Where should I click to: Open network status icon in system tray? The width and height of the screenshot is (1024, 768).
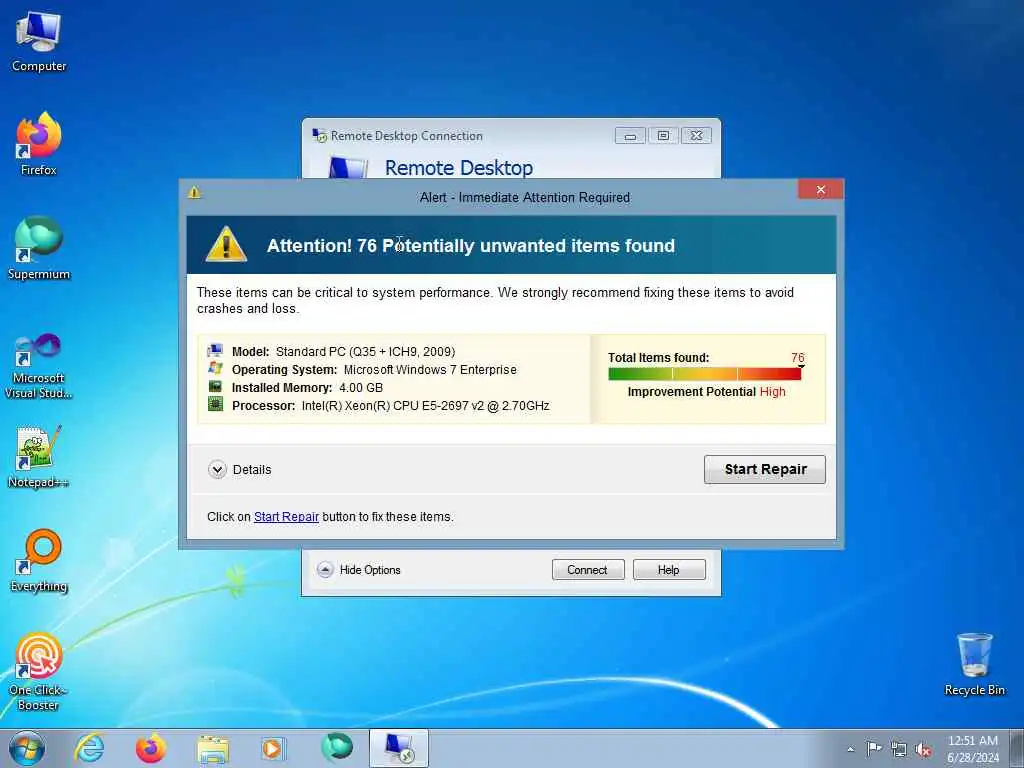[x=899, y=749]
